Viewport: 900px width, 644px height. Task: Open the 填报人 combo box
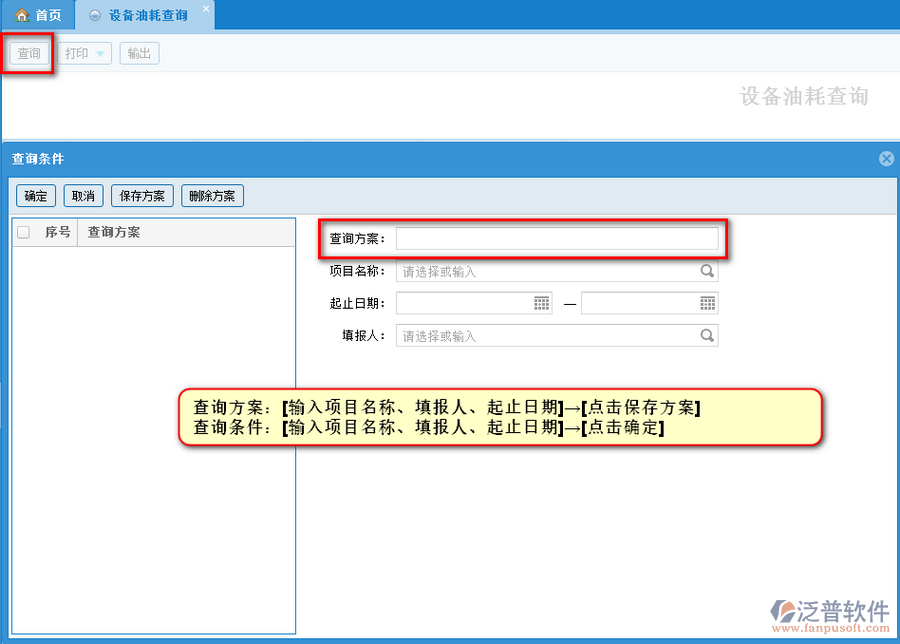[548, 336]
